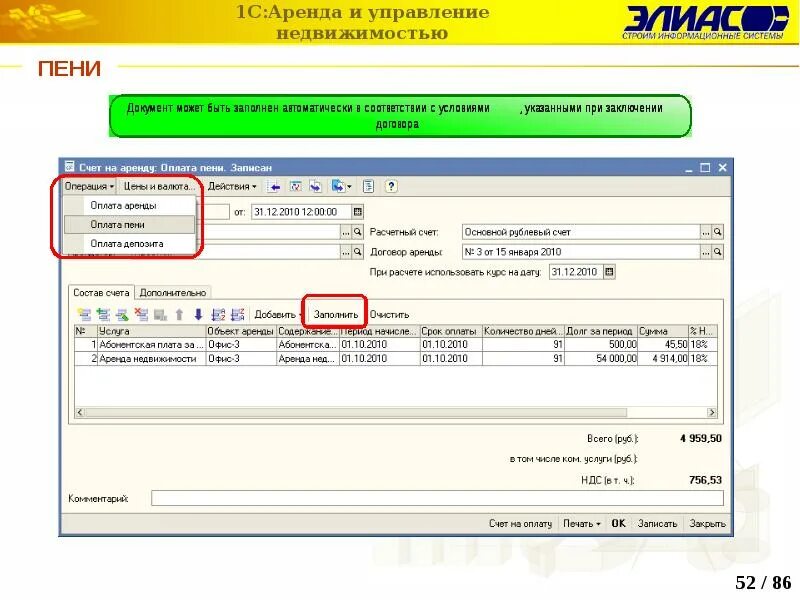Click copy row table icon

click(x=103, y=315)
